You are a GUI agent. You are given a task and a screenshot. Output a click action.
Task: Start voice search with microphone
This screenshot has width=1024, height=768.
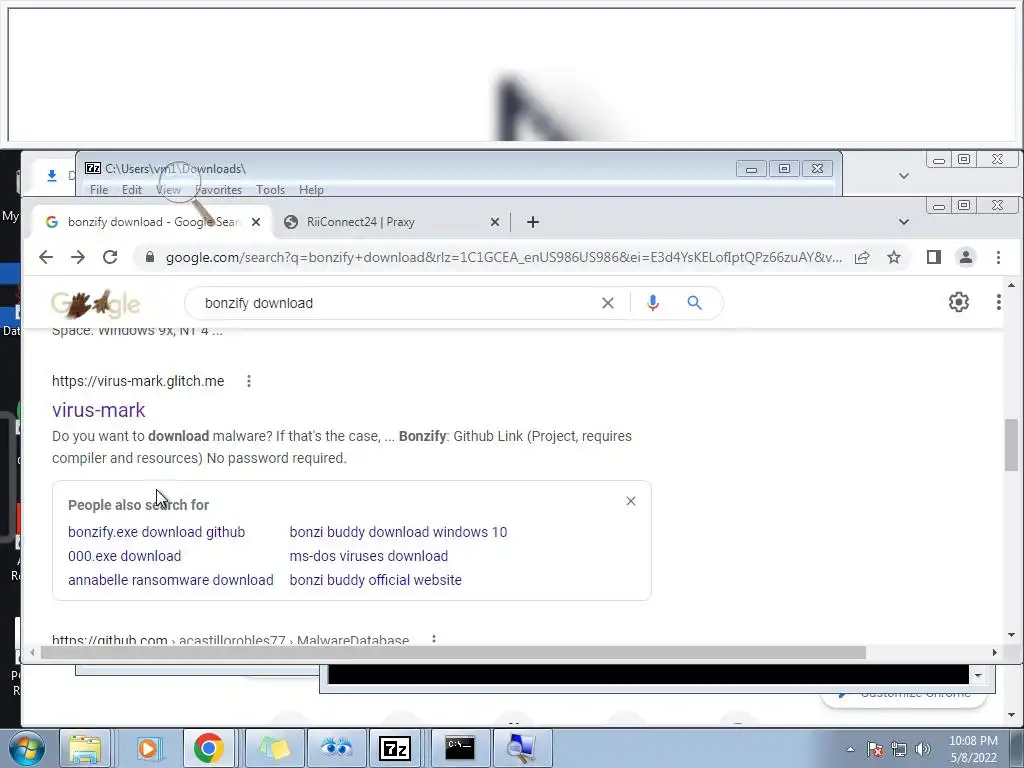pyautogui.click(x=652, y=303)
